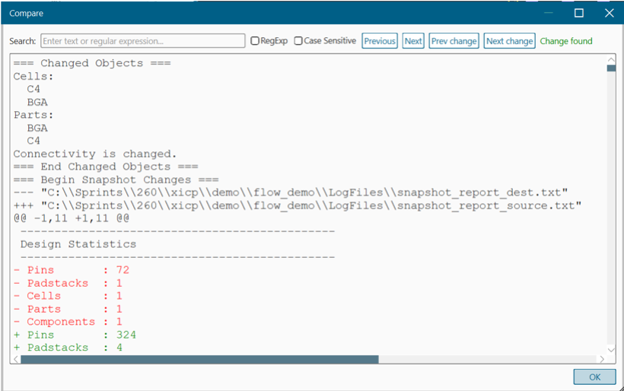Image resolution: width=624 pixels, height=391 pixels.
Task: Click '=== Begin Snapshot Changes ===' line
Action: [x=116, y=180]
